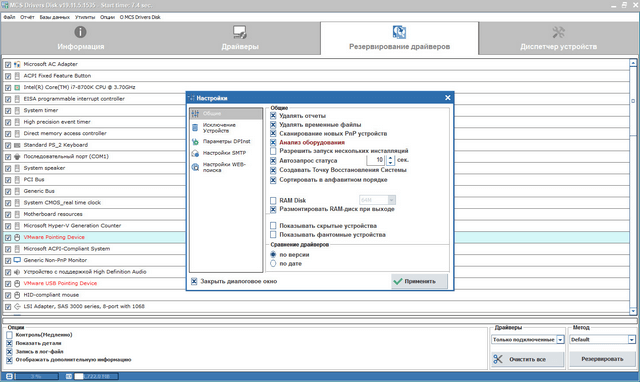Screen dimensions: 640x382
Task: Open the Базы данных menu
Action: pos(55,17)
